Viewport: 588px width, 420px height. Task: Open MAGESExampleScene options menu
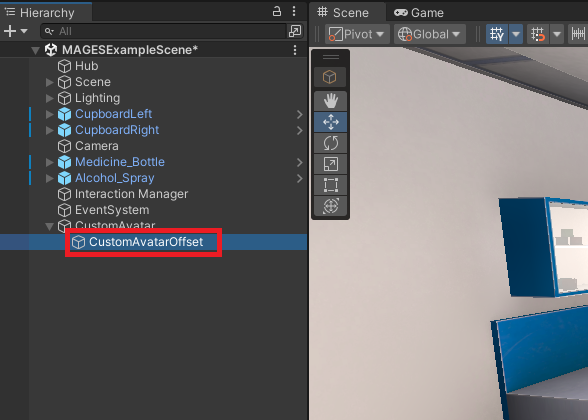point(295,50)
